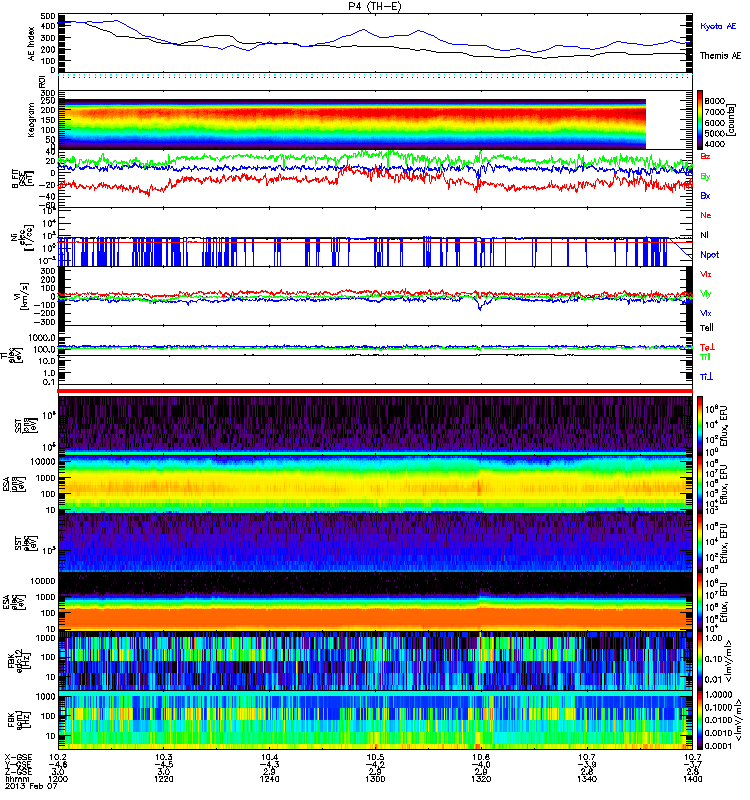Select the blue Vix legend label
Screen dimensions: 750x800
click(706, 313)
